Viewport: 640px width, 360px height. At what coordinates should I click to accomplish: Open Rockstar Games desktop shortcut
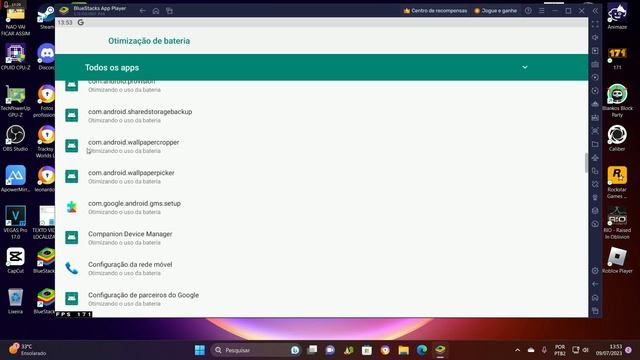[617, 182]
